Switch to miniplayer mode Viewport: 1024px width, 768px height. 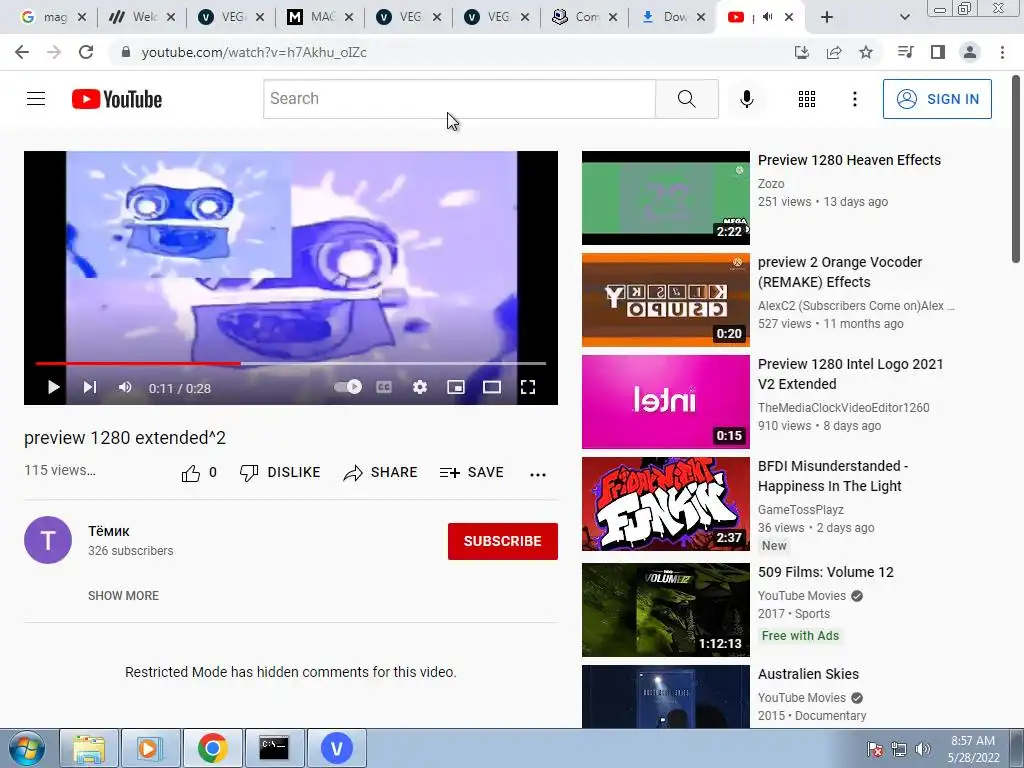click(456, 387)
